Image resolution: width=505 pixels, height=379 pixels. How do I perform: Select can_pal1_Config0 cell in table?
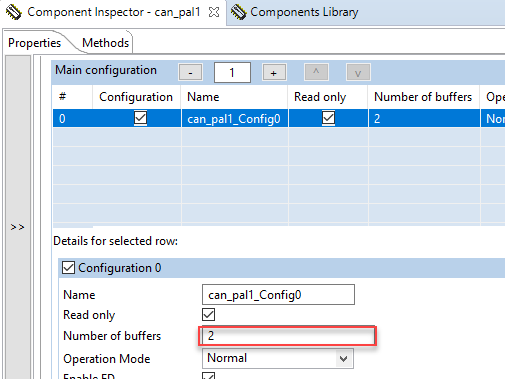pyautogui.click(x=235, y=119)
